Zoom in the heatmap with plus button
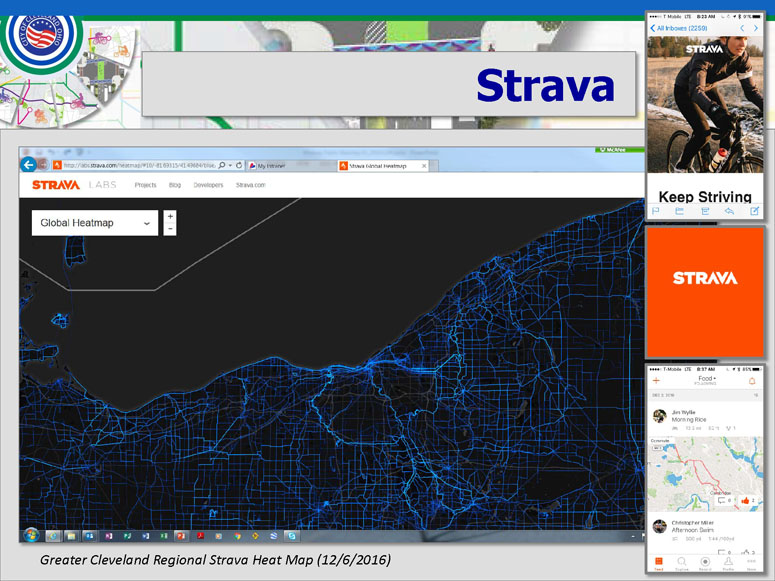The width and height of the screenshot is (775, 581). tap(170, 217)
